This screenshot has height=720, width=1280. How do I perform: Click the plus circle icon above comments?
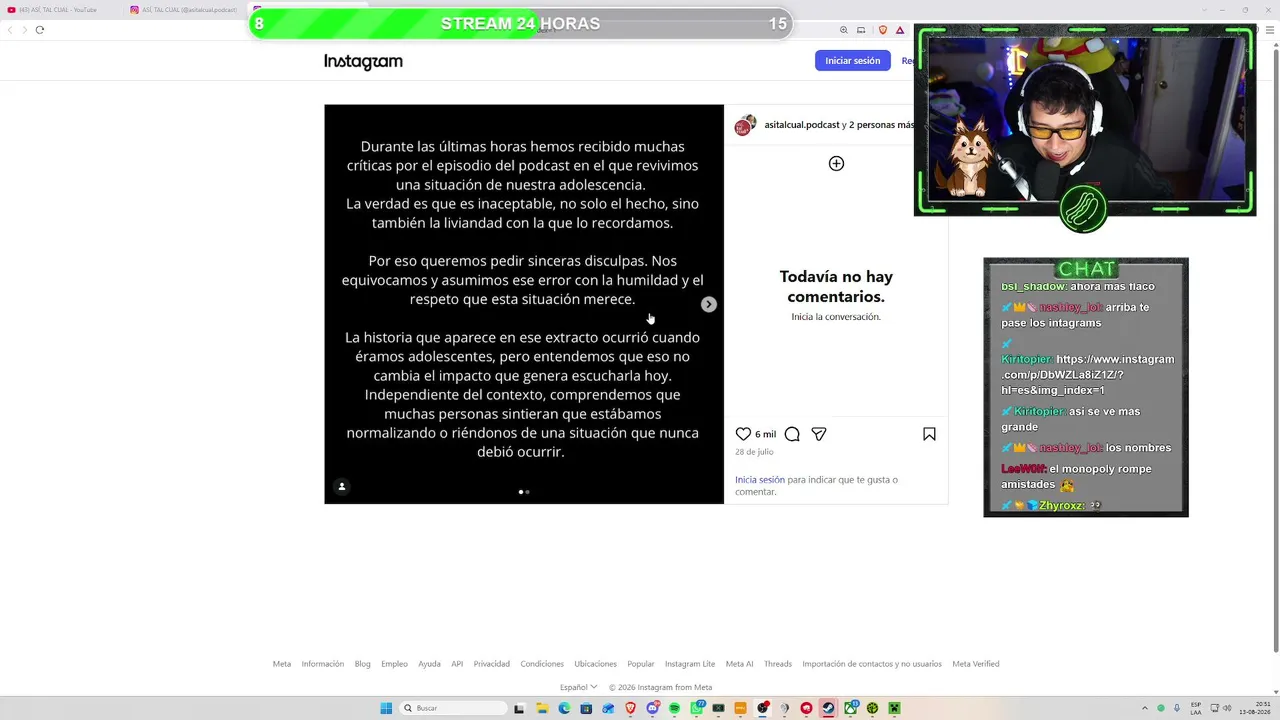836,163
